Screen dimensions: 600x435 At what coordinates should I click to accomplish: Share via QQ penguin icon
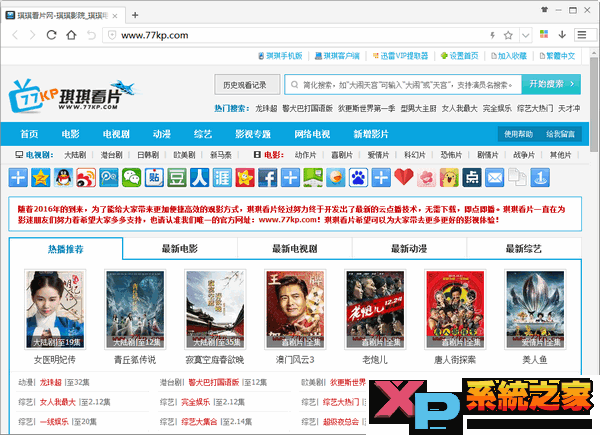[x=63, y=178]
